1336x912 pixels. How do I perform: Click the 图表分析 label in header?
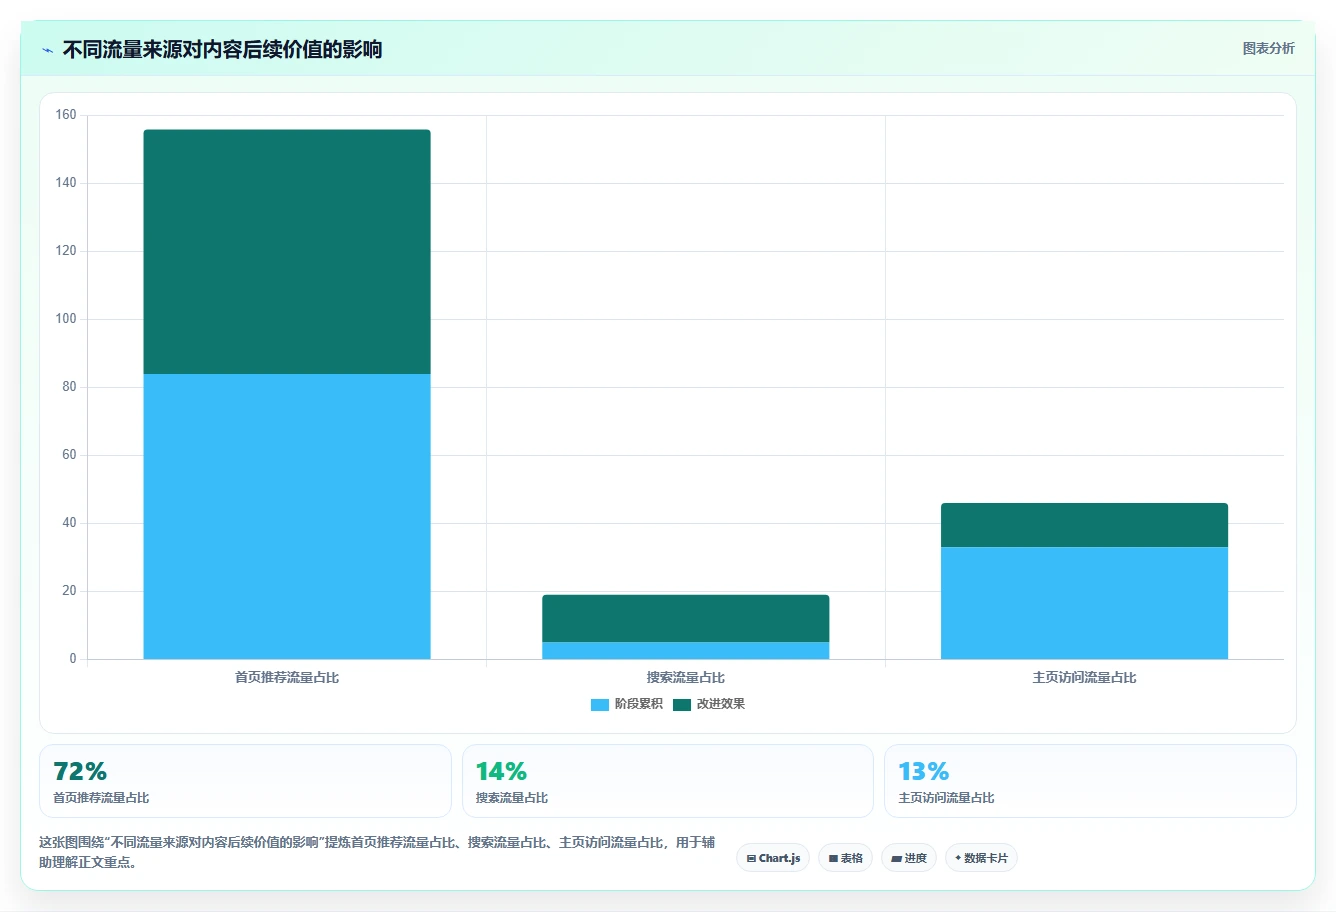1268,48
